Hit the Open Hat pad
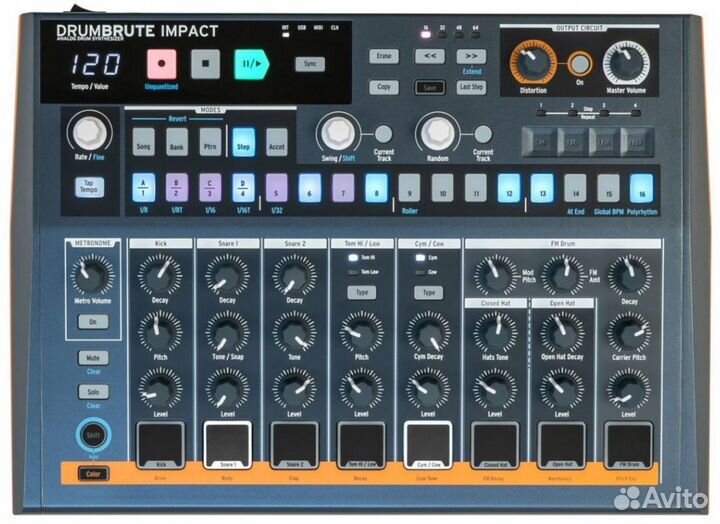 [562, 445]
